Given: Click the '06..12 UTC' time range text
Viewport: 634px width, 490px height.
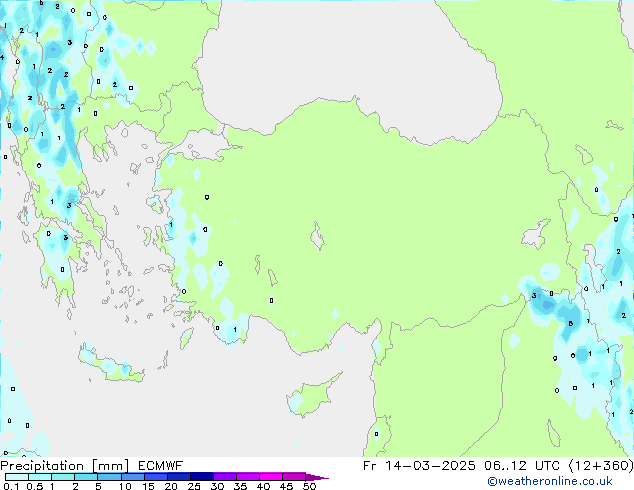Looking at the screenshot, I should (522, 466).
